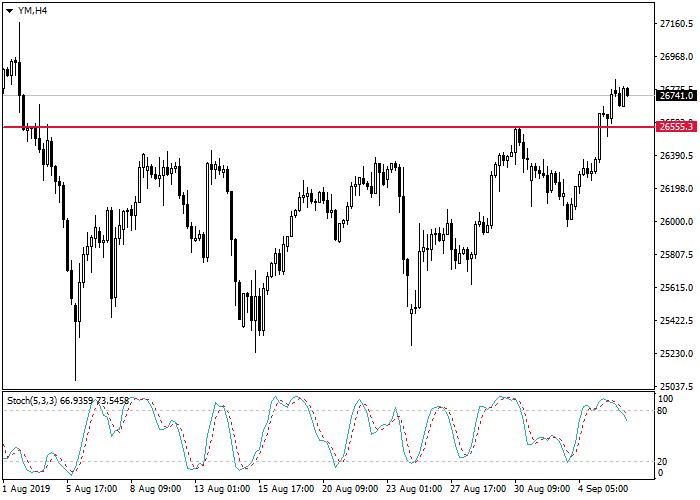Click the 27160.5 price scale label
Viewport: 700px width, 500px height.
(x=676, y=24)
